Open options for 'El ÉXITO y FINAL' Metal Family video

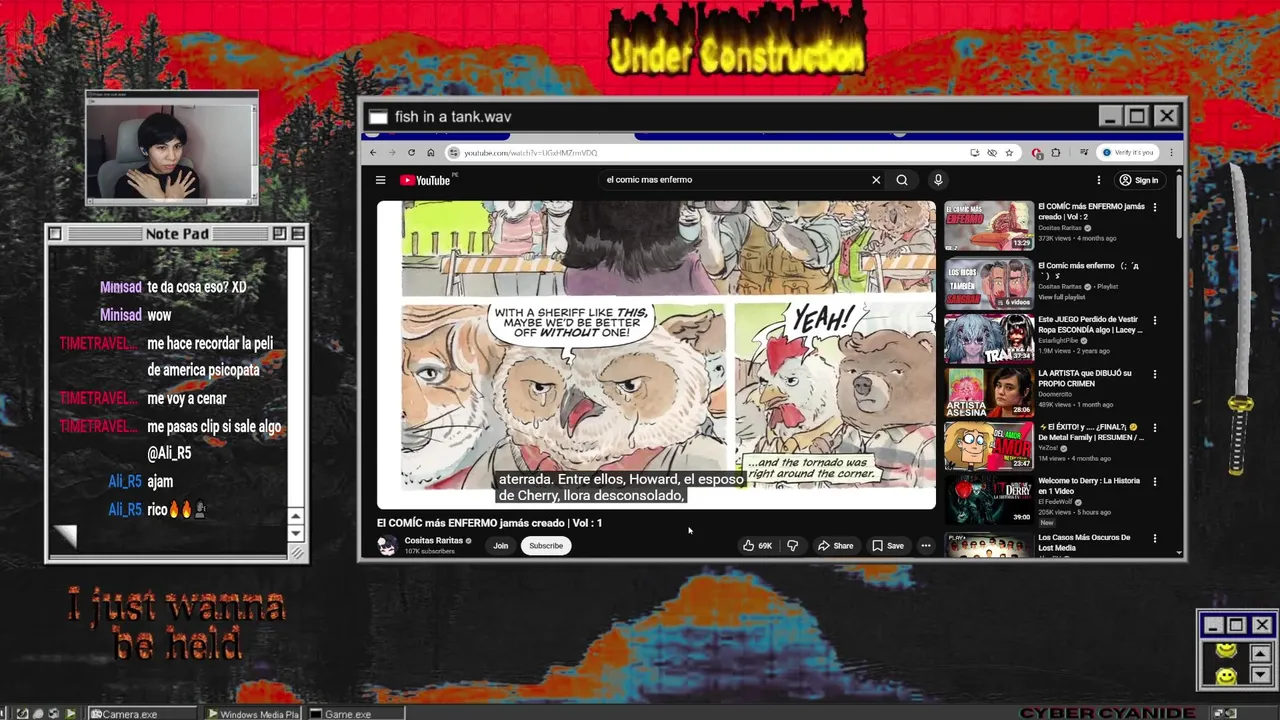coord(1155,428)
